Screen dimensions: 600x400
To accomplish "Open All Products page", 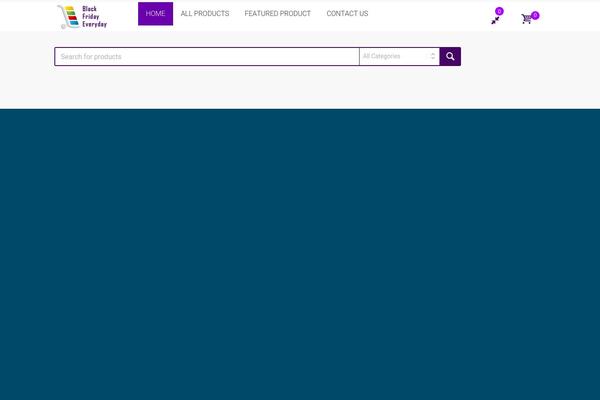I will 205,14.
